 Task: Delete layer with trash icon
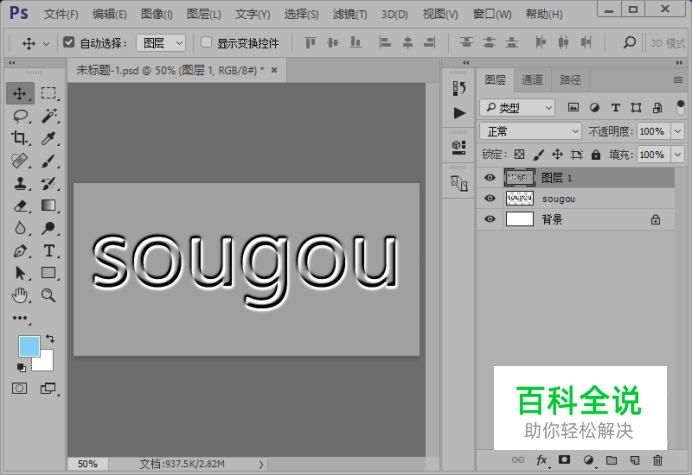(658, 460)
